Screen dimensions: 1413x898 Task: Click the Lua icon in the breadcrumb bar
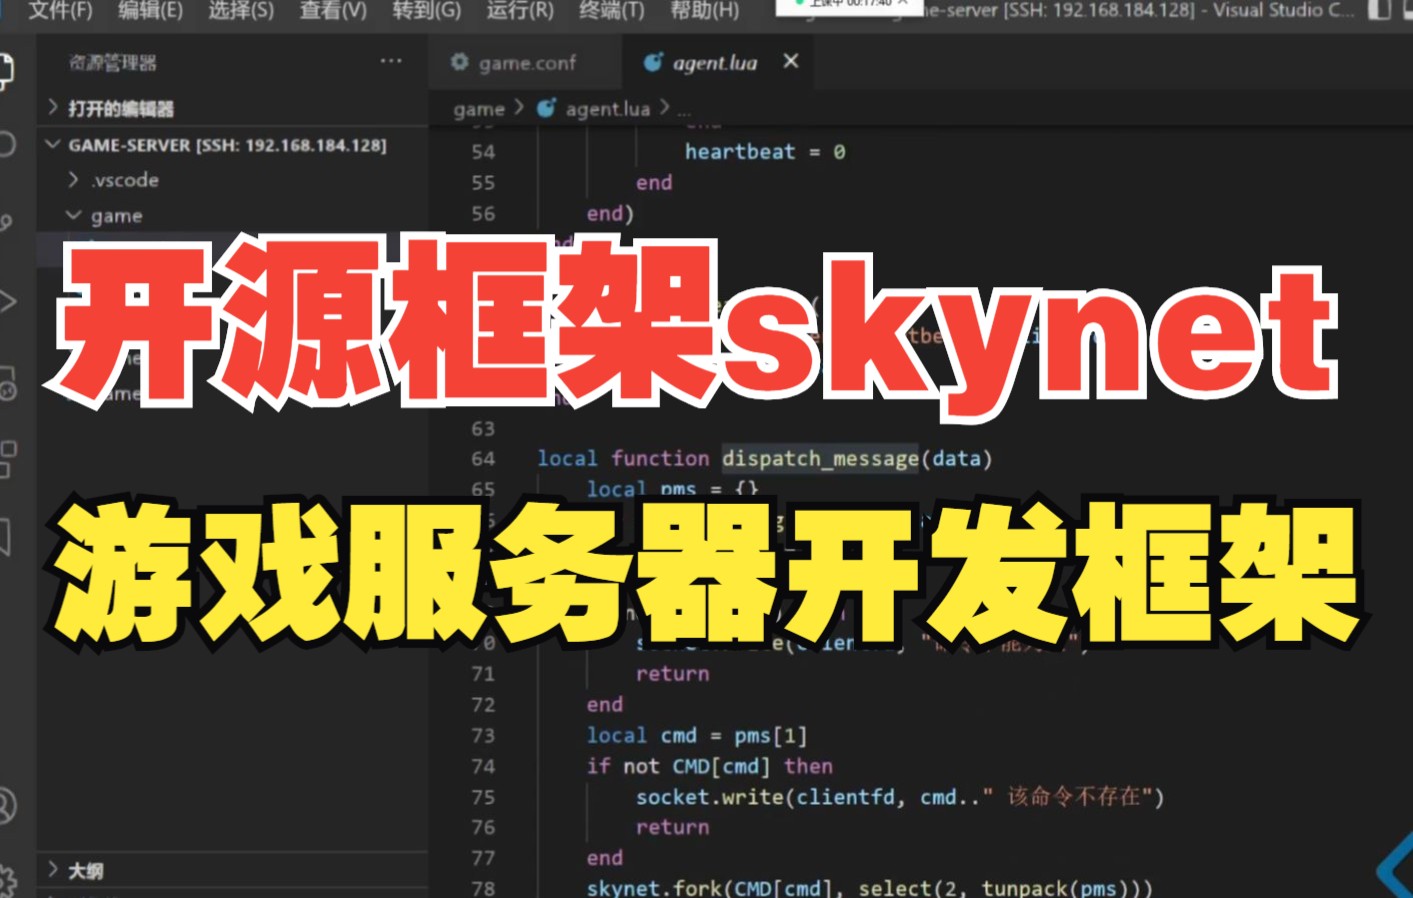click(546, 108)
